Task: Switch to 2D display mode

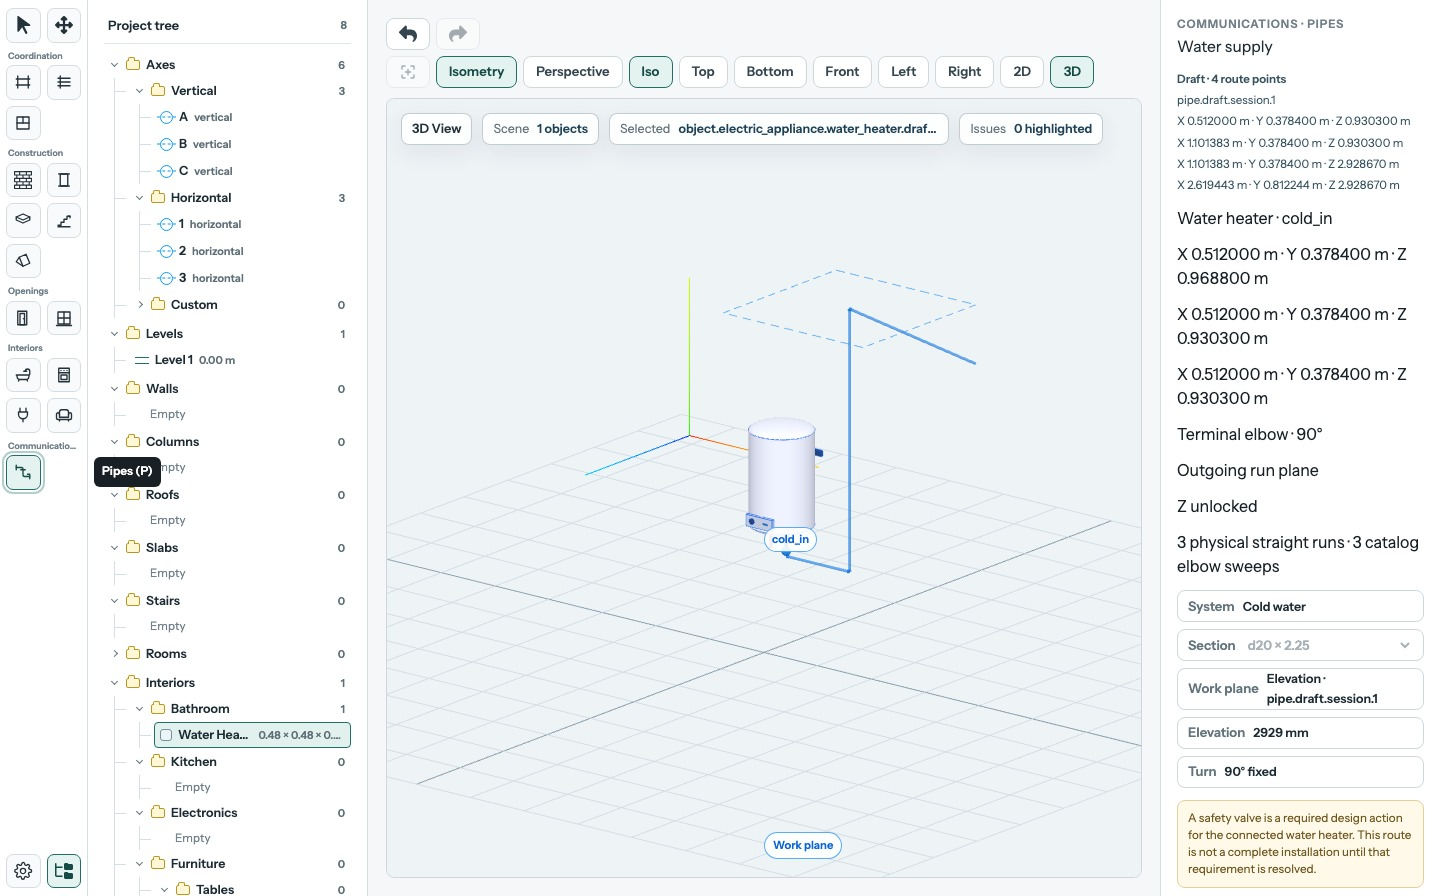Action: [1022, 72]
